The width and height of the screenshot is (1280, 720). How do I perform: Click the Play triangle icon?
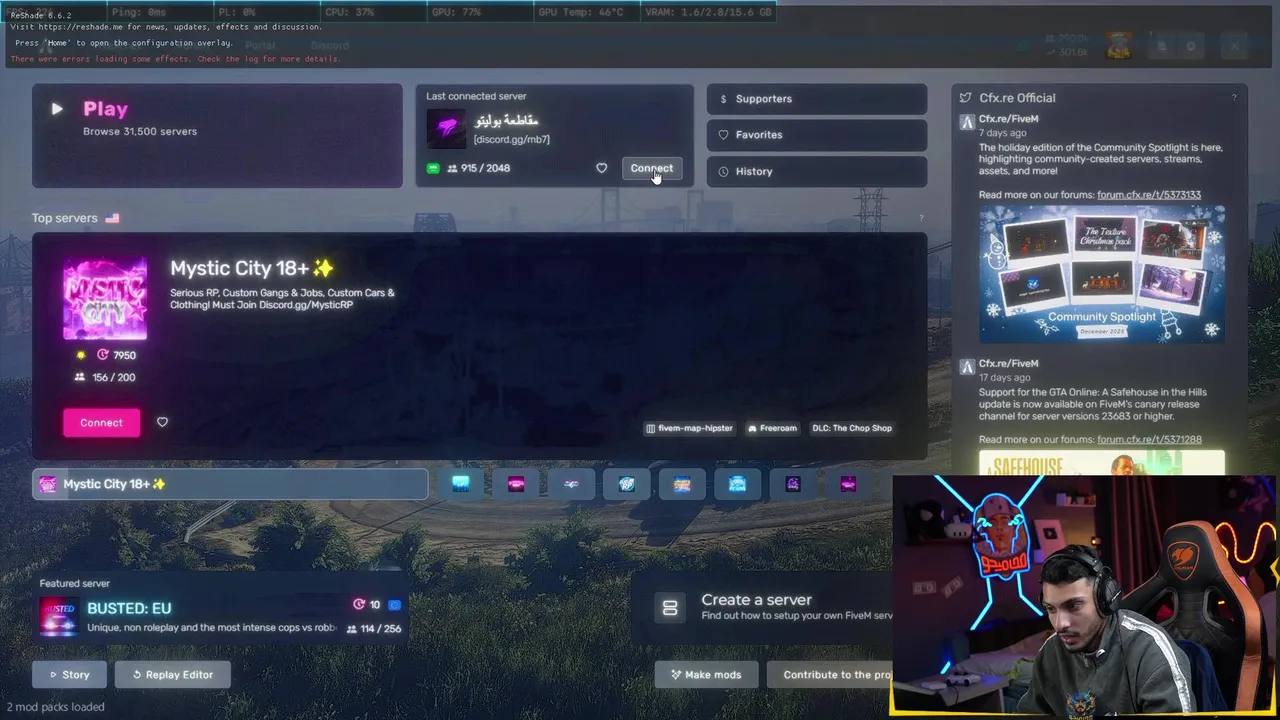tap(57, 109)
